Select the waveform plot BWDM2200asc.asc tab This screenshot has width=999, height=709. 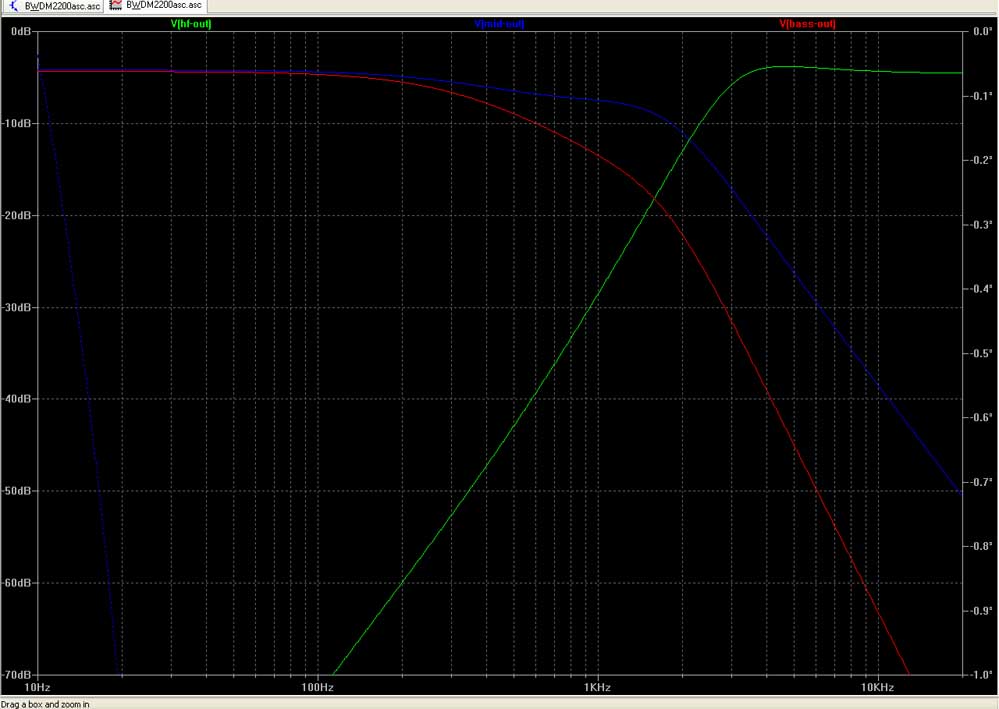pyautogui.click(x=156, y=5)
